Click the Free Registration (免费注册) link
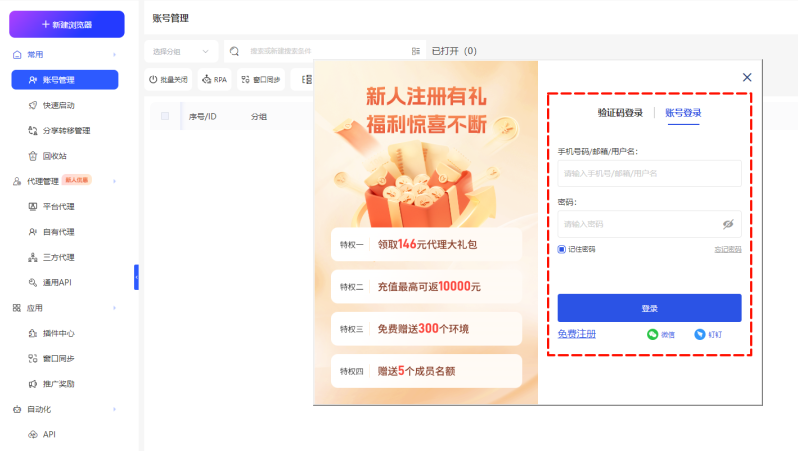 click(x=577, y=334)
